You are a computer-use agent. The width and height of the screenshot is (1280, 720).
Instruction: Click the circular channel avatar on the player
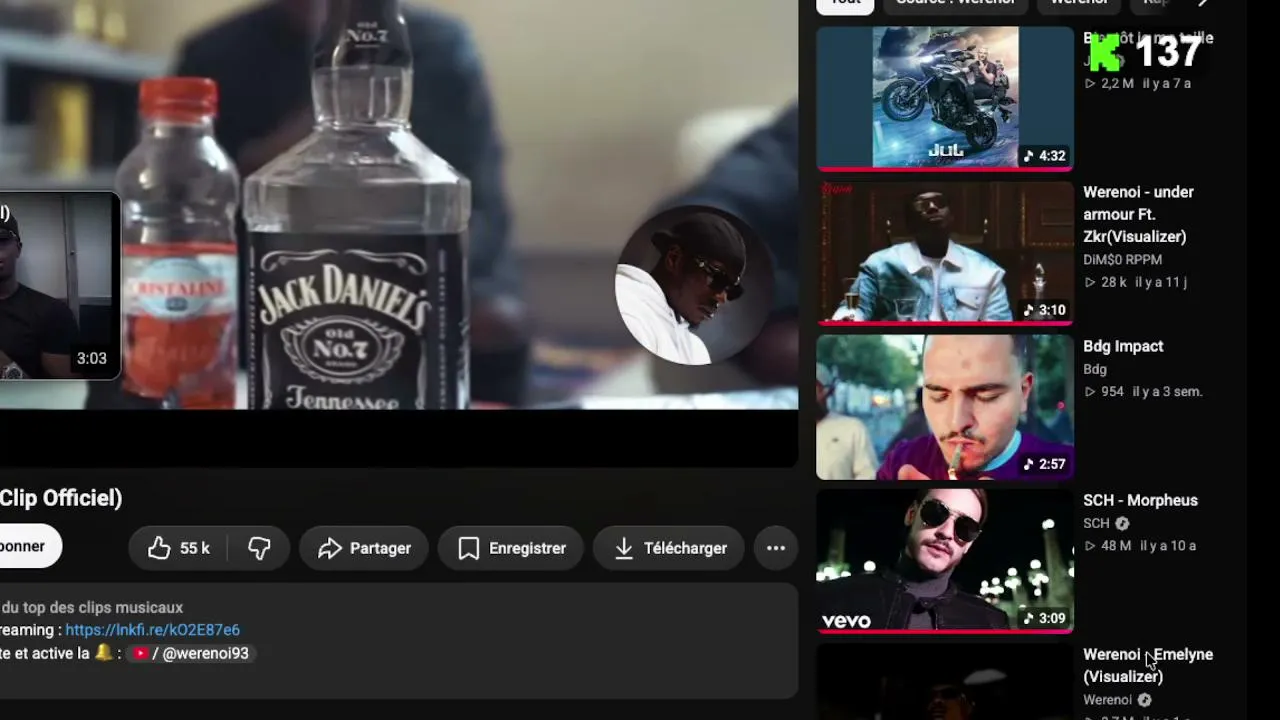695,286
